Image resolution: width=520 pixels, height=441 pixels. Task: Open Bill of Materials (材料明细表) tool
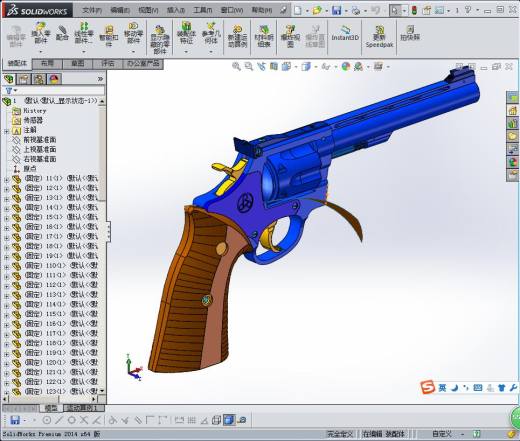click(x=264, y=36)
